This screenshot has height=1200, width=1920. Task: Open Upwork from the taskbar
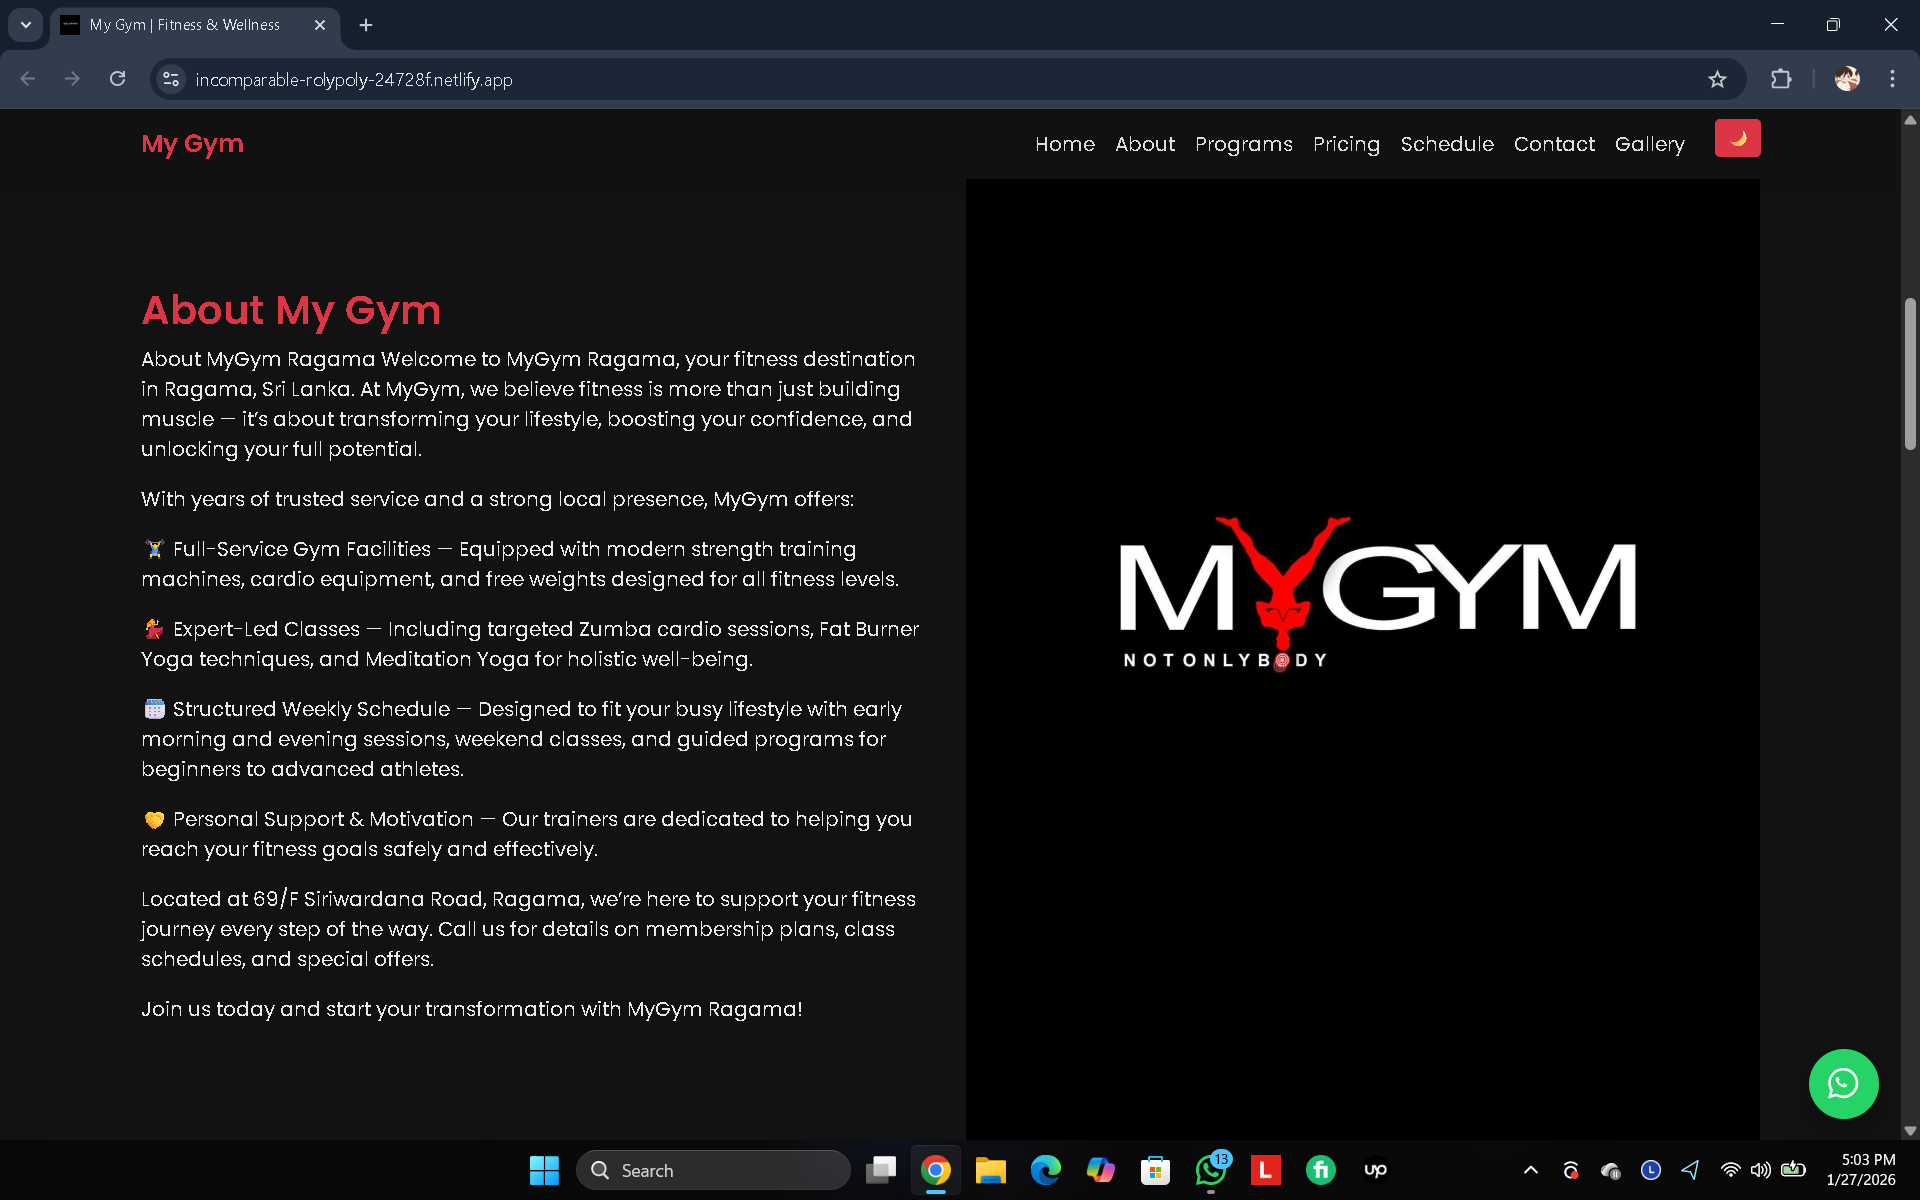click(1375, 1170)
